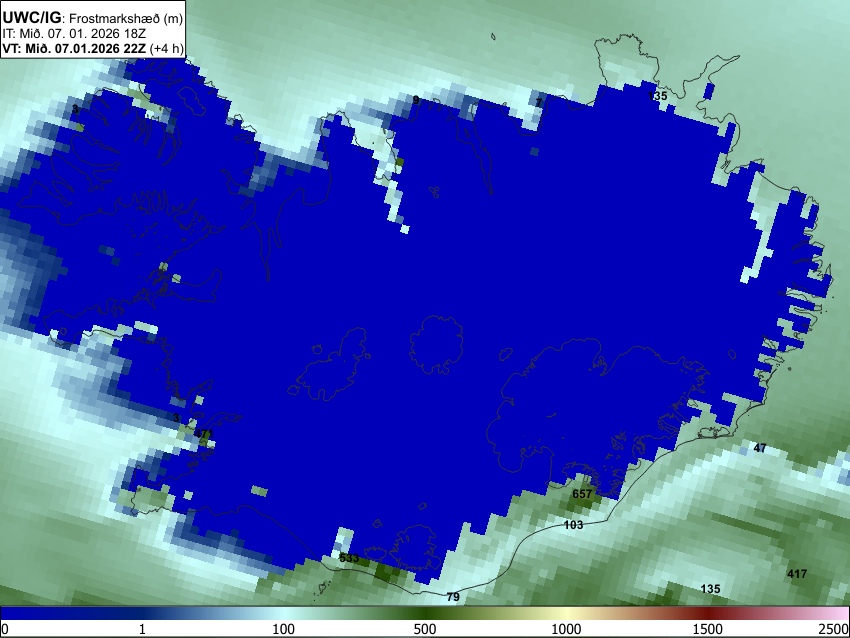Click the dark green color band above 500
The image size is (850, 638).
(424, 614)
